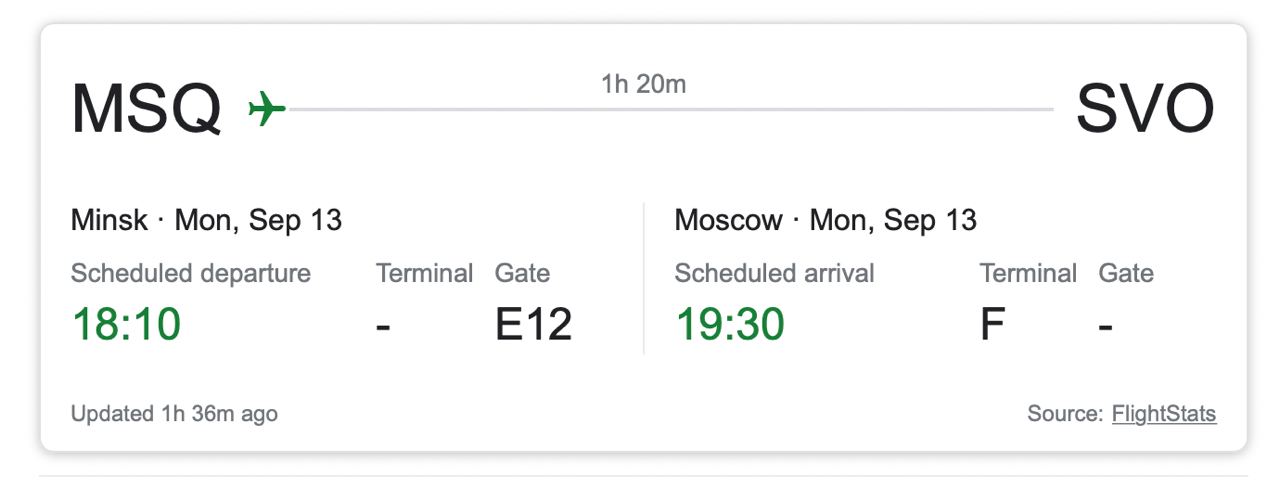Click the Source: label text
The height and width of the screenshot is (488, 1280).
click(x=1065, y=414)
